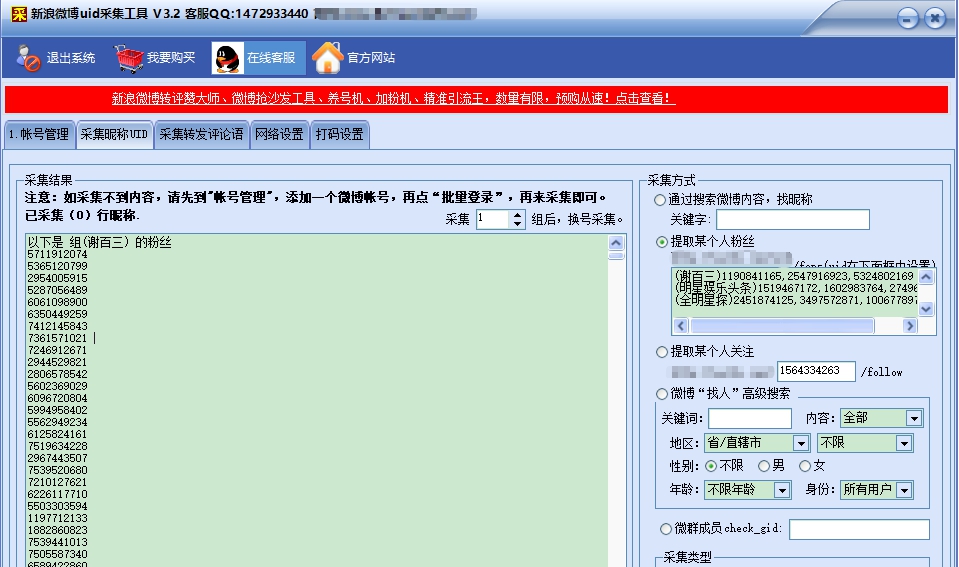Open the 身份 所有用户 dropdown
This screenshot has width=959, height=567.
(876, 490)
